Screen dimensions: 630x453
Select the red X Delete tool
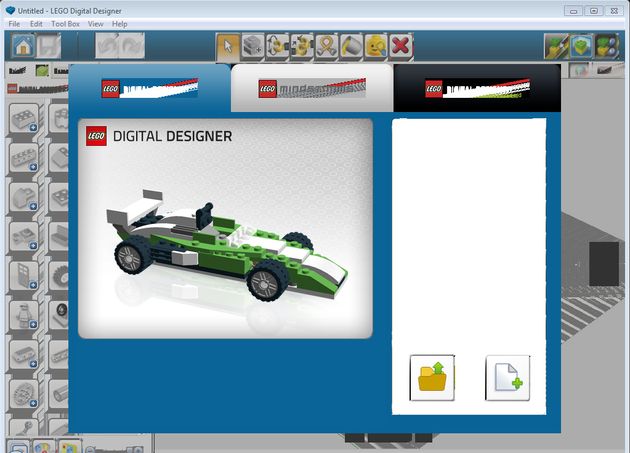click(x=401, y=47)
